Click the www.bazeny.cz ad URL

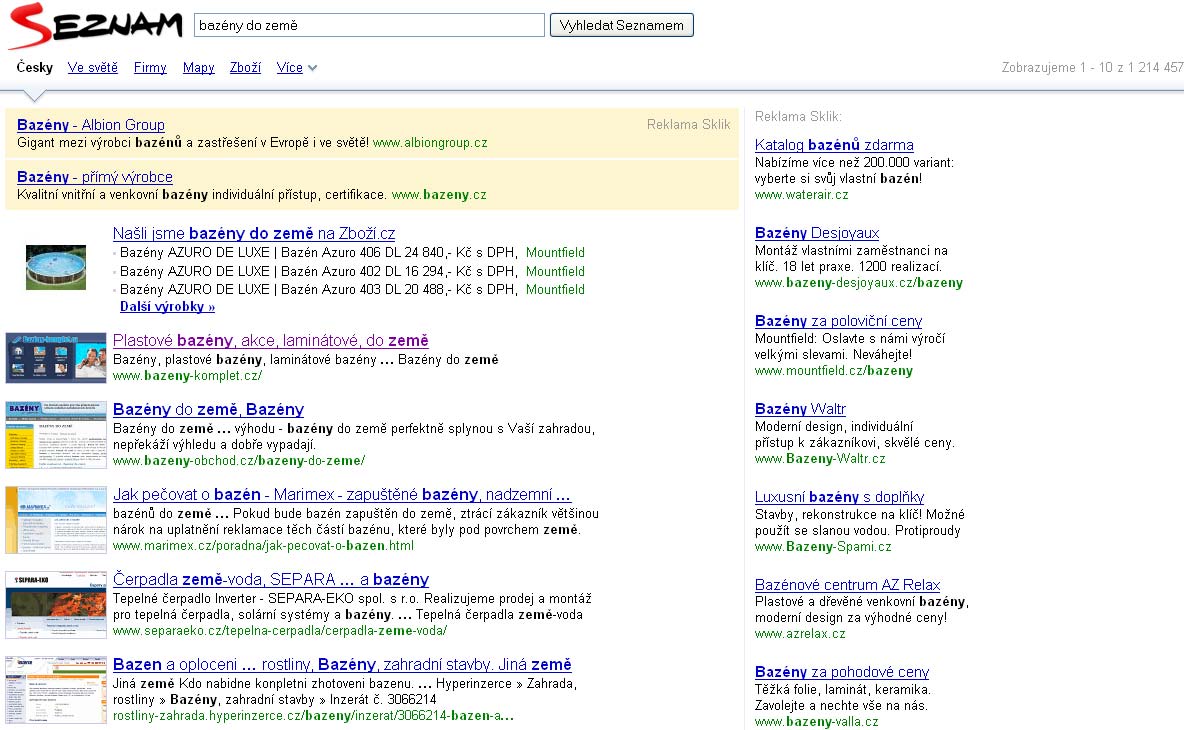439,195
